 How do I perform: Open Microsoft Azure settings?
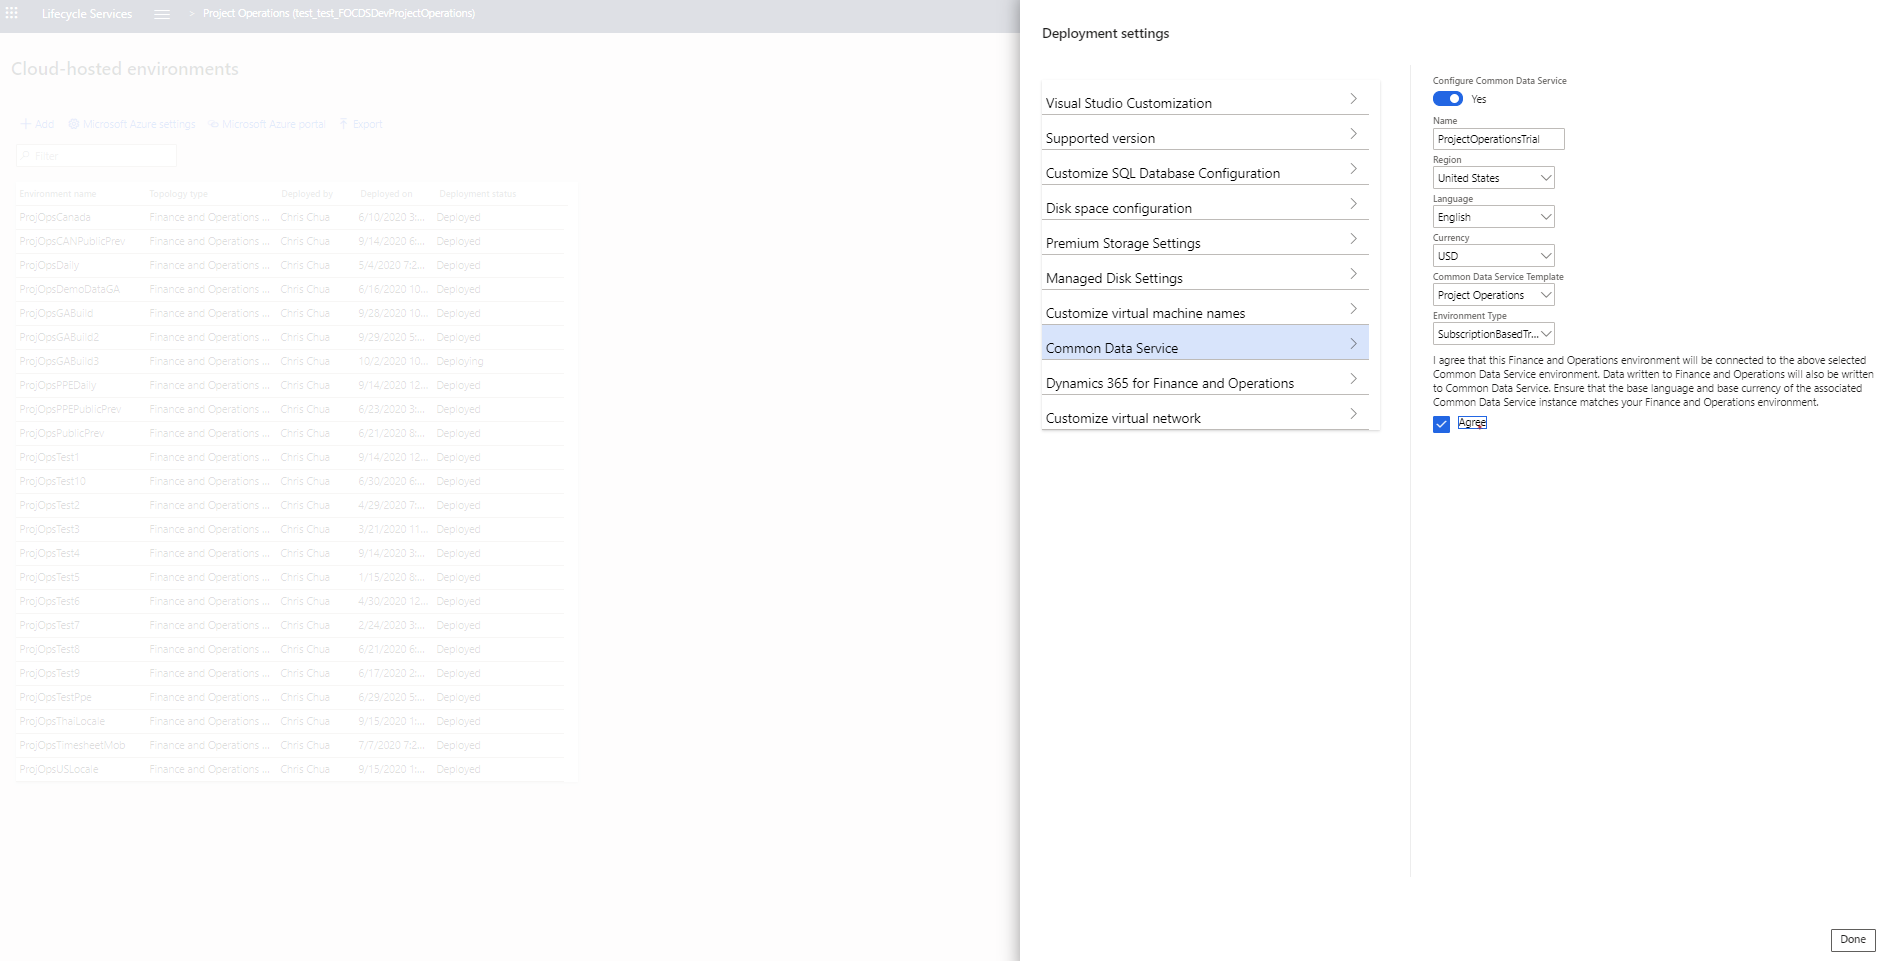pos(132,124)
